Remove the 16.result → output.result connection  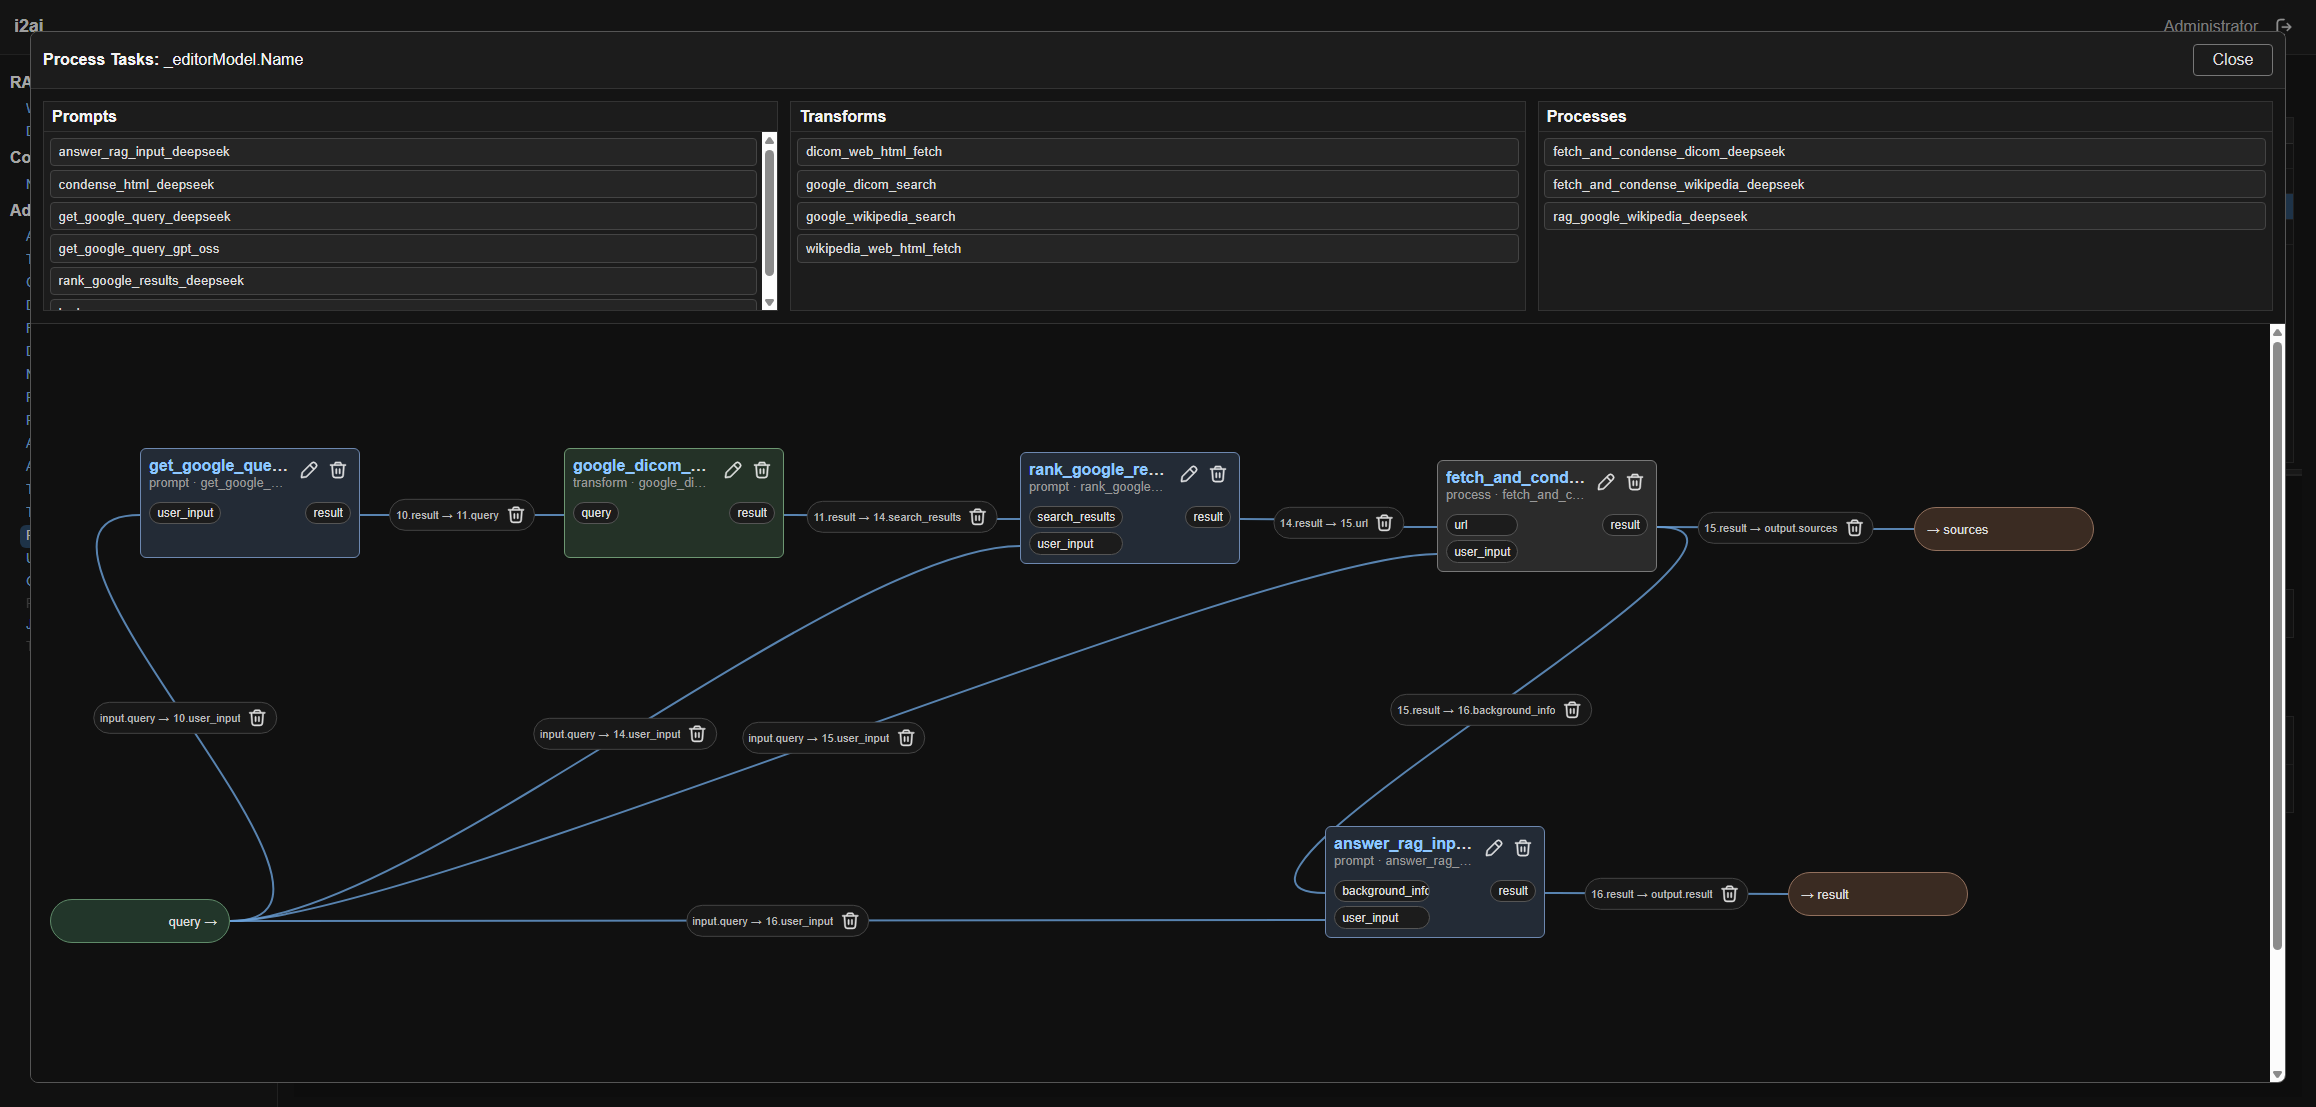tap(1730, 894)
